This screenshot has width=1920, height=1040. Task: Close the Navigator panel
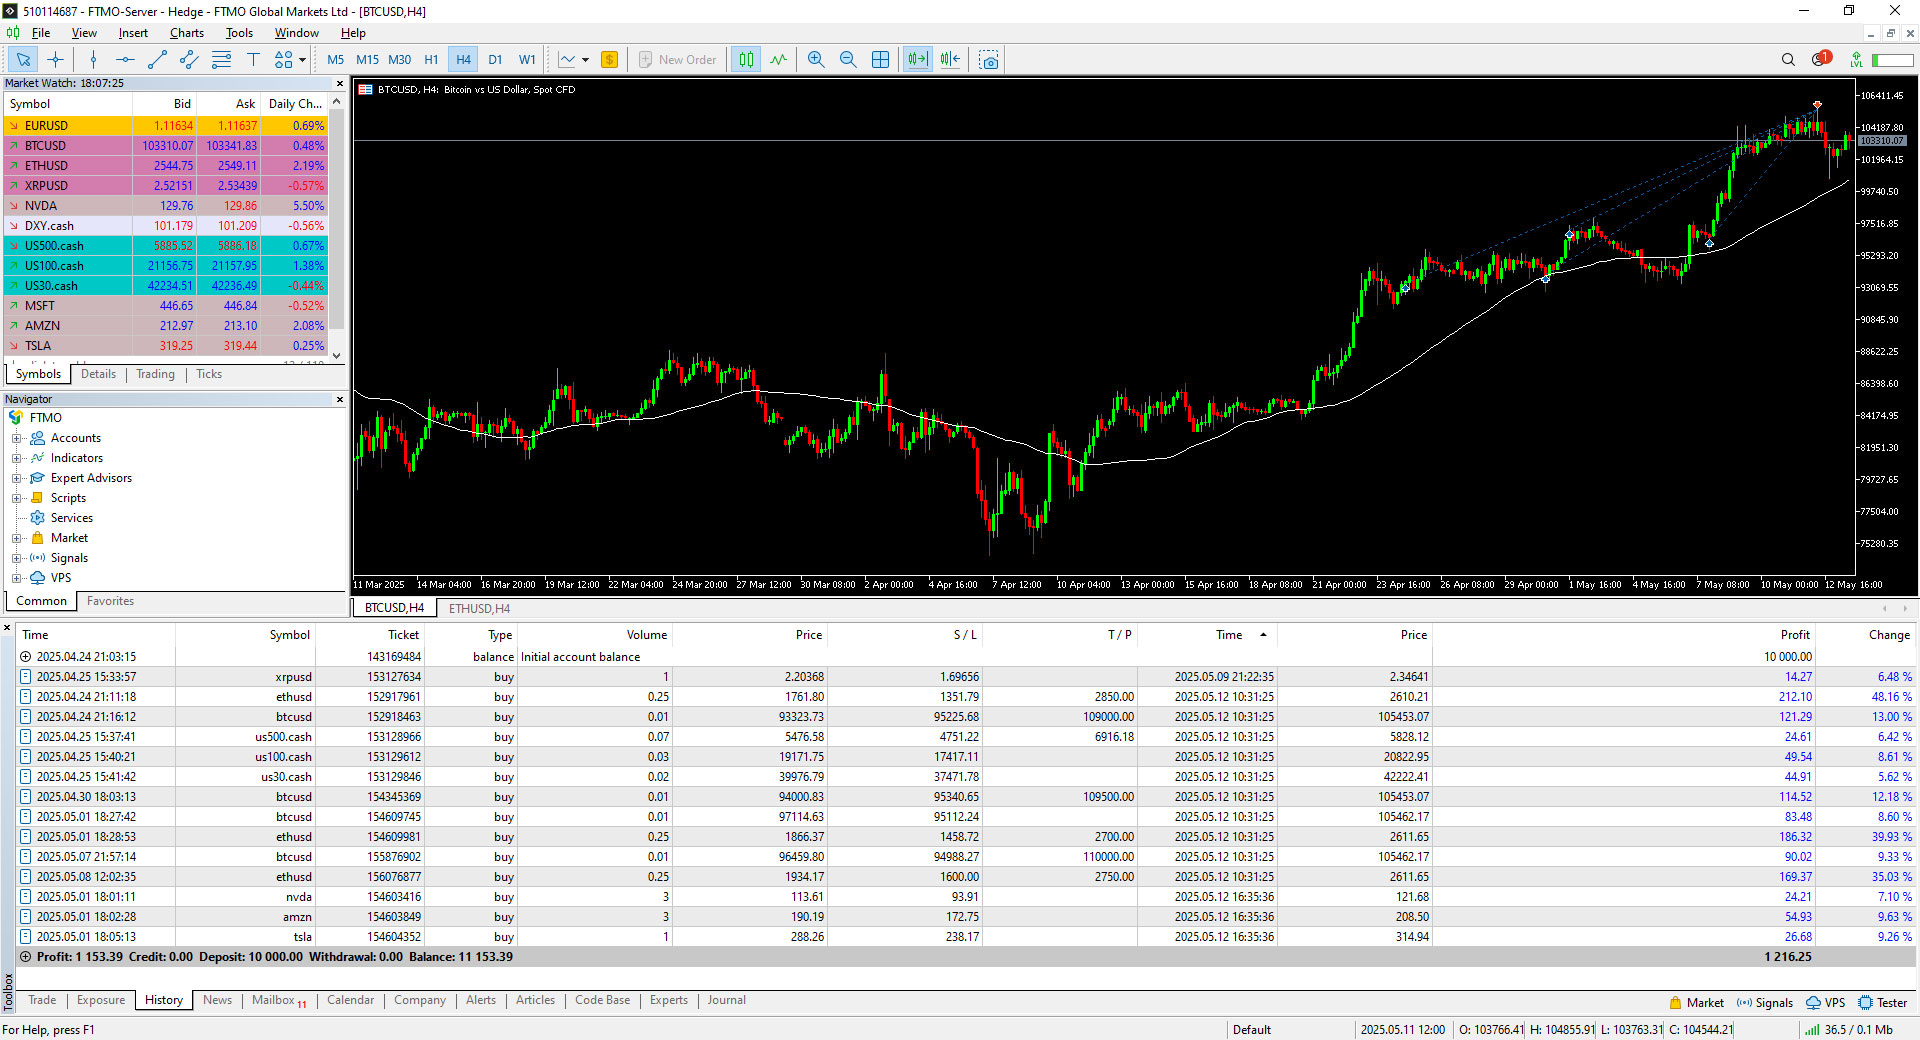[x=340, y=400]
